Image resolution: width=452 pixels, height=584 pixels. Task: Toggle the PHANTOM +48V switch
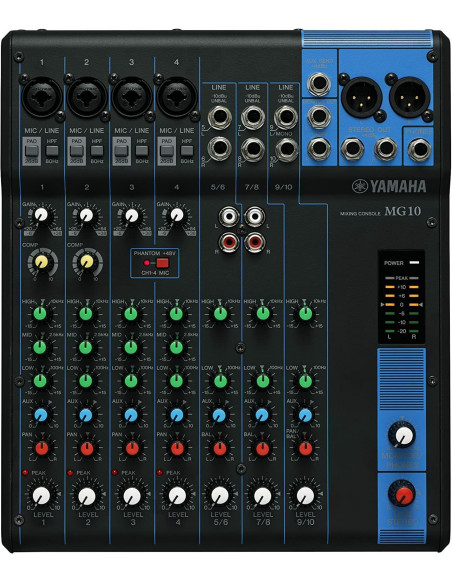[162, 263]
